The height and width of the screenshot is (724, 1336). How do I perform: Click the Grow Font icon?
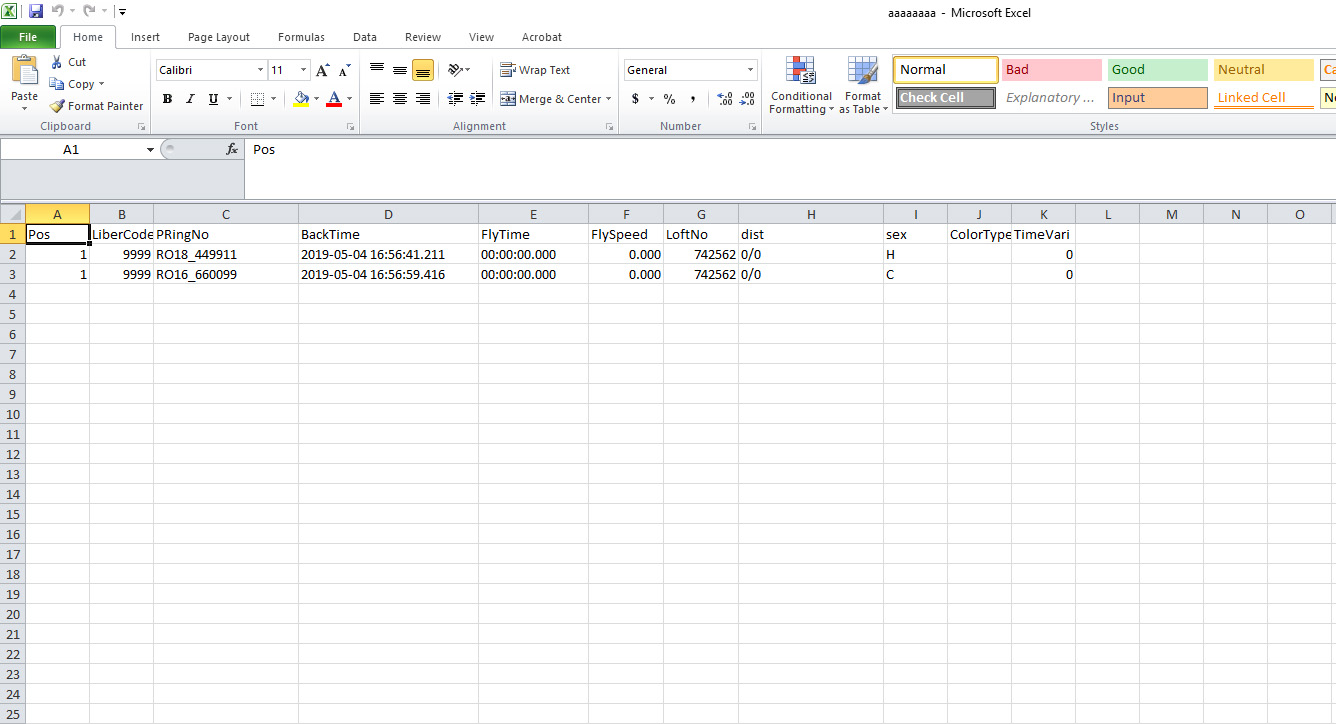322,70
